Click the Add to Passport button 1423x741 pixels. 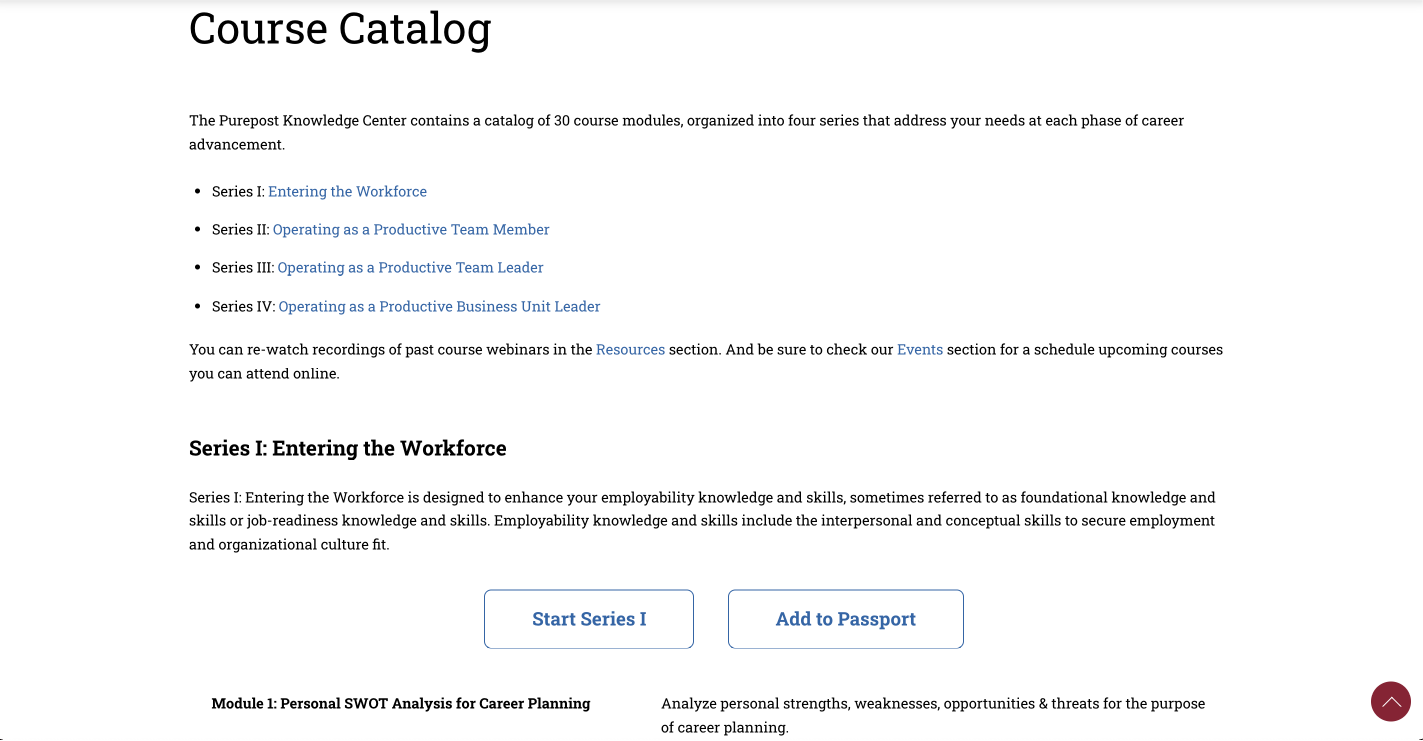click(845, 618)
